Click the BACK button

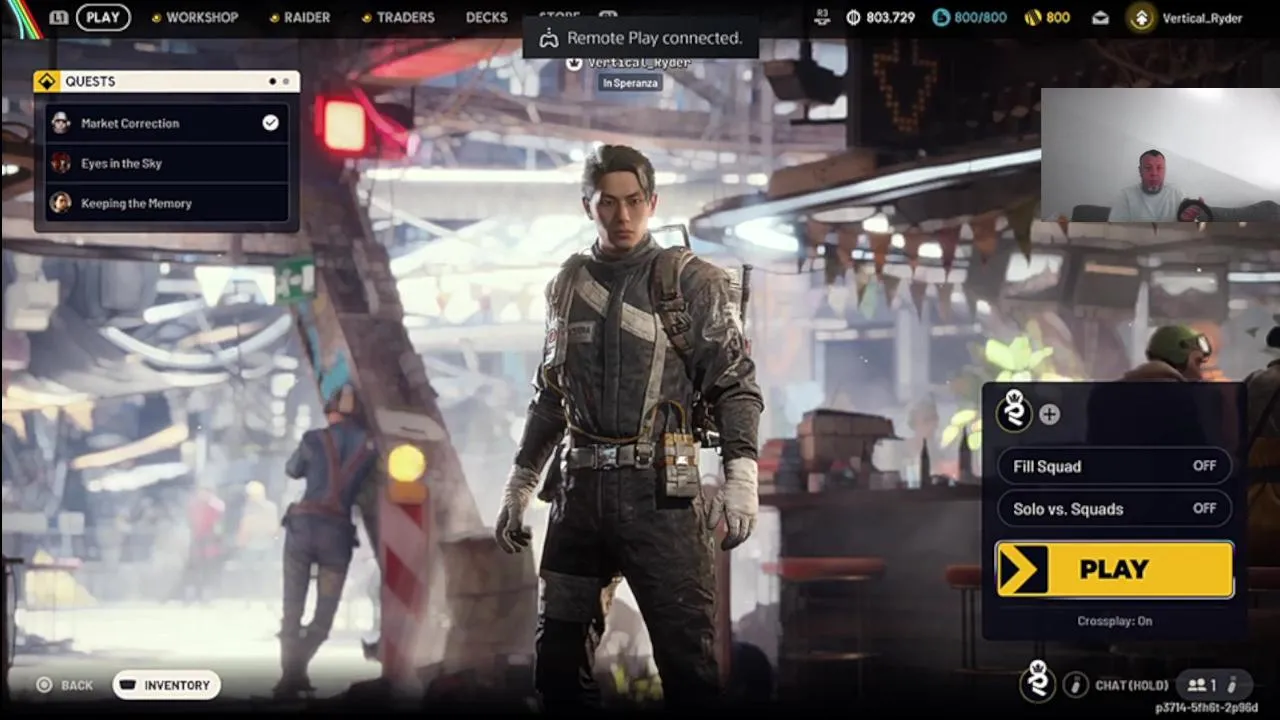point(65,685)
